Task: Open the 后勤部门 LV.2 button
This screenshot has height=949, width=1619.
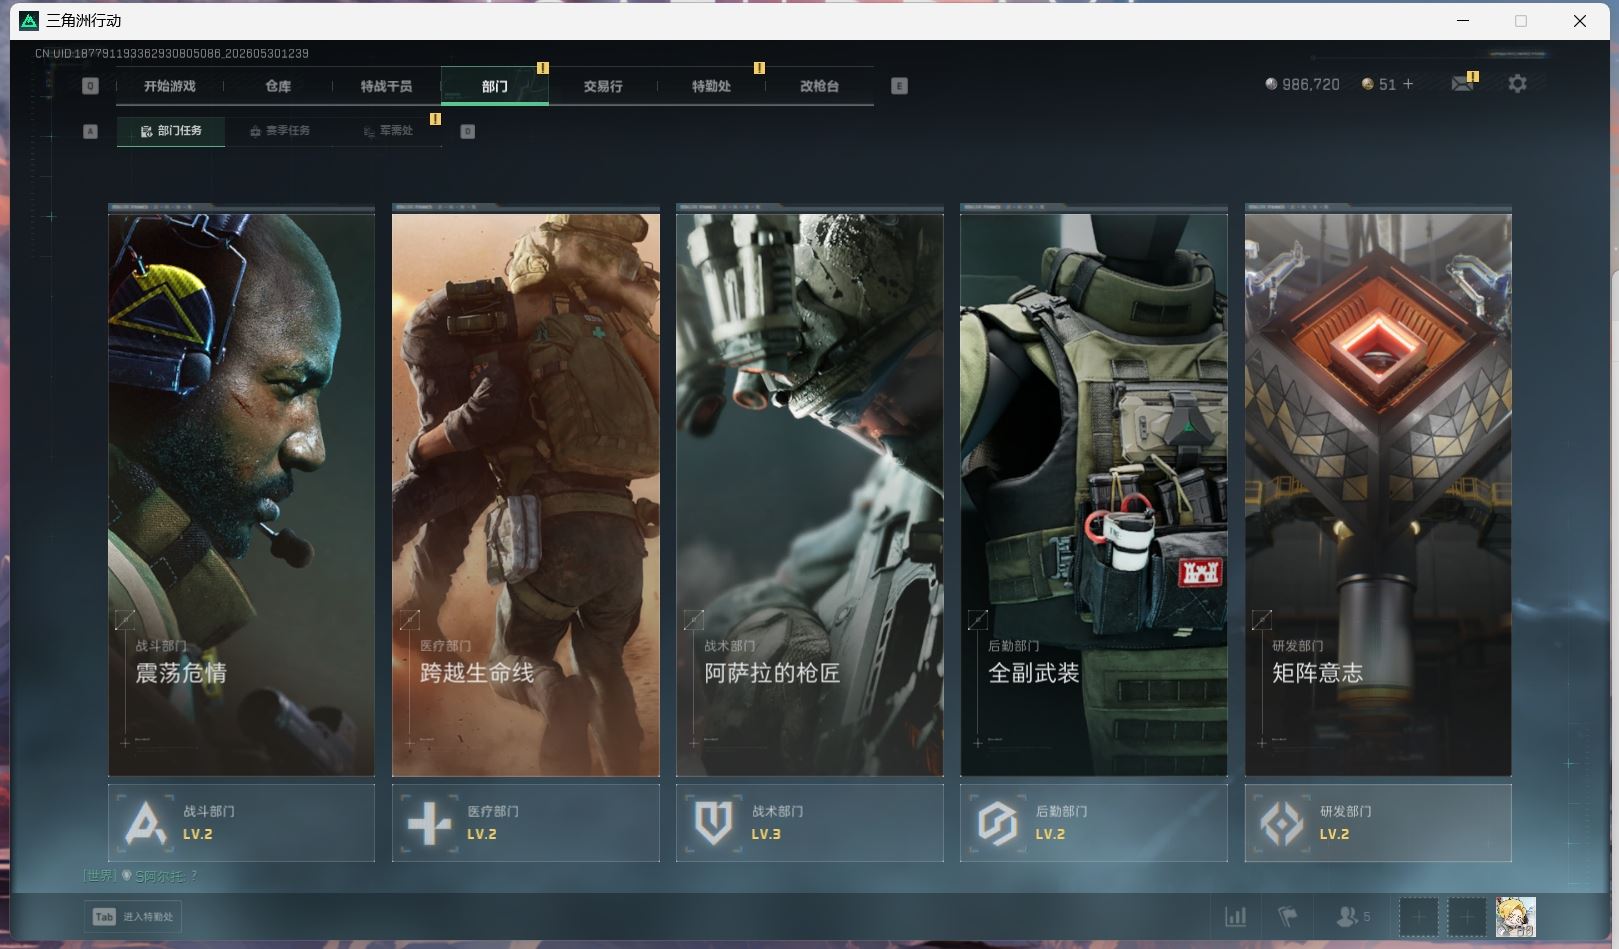Action: point(1093,823)
